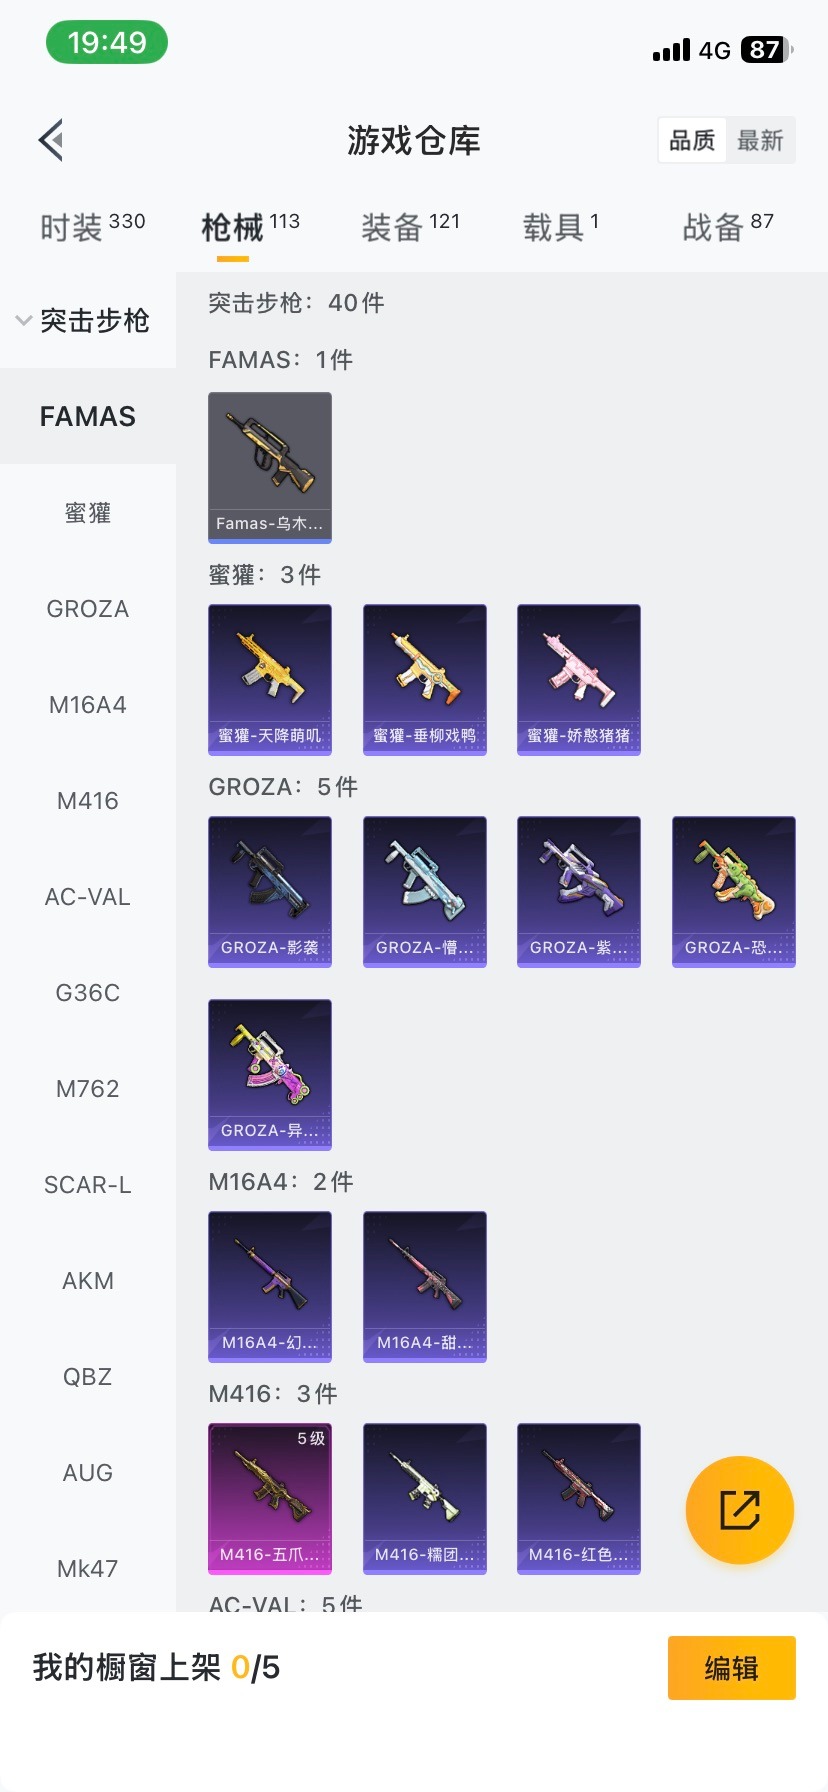The height and width of the screenshot is (1792, 828).
Task: Open the 战备 tab
Action: point(728,227)
